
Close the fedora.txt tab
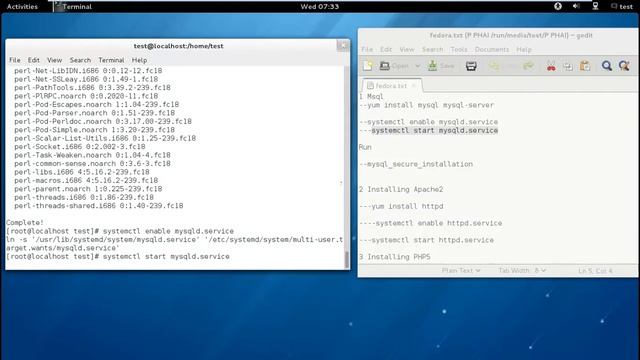tap(413, 86)
